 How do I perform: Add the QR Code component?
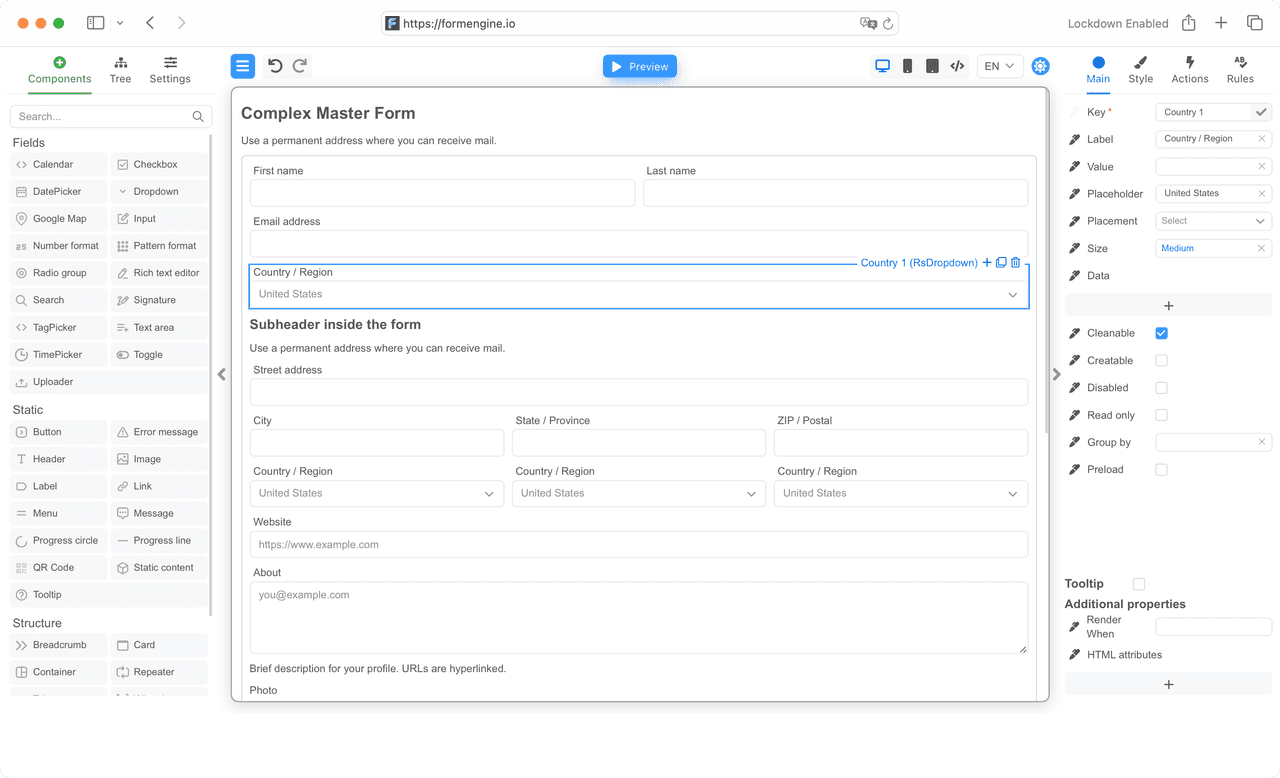click(58, 567)
